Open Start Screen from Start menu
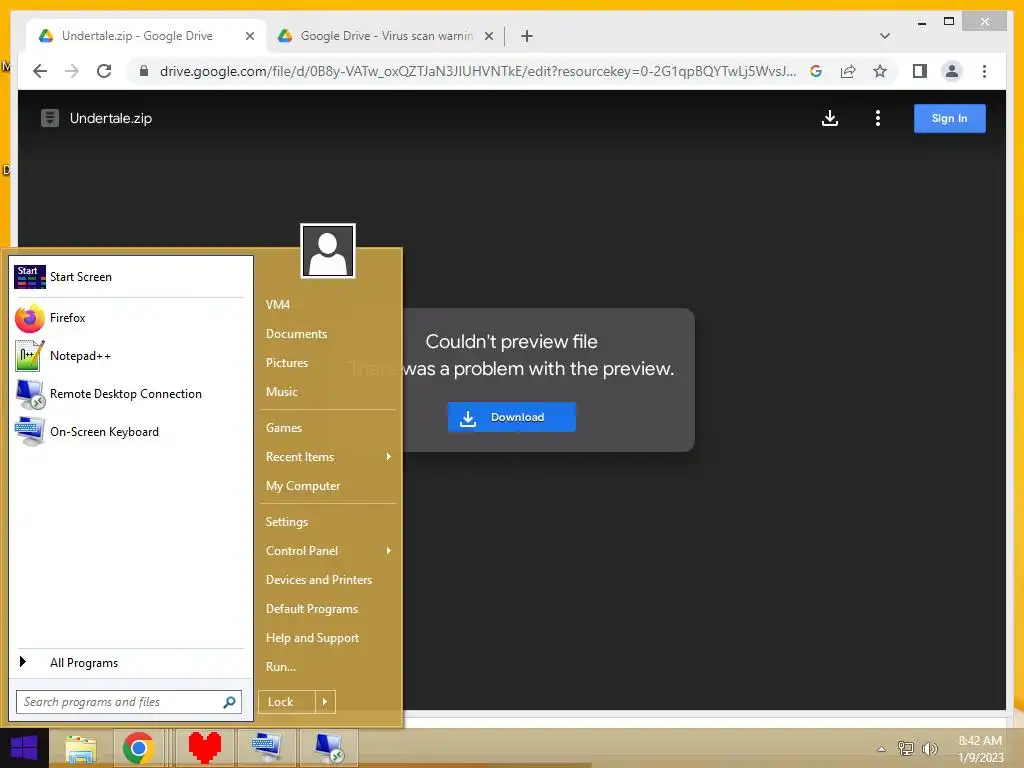The height and width of the screenshot is (768, 1024). (x=130, y=277)
